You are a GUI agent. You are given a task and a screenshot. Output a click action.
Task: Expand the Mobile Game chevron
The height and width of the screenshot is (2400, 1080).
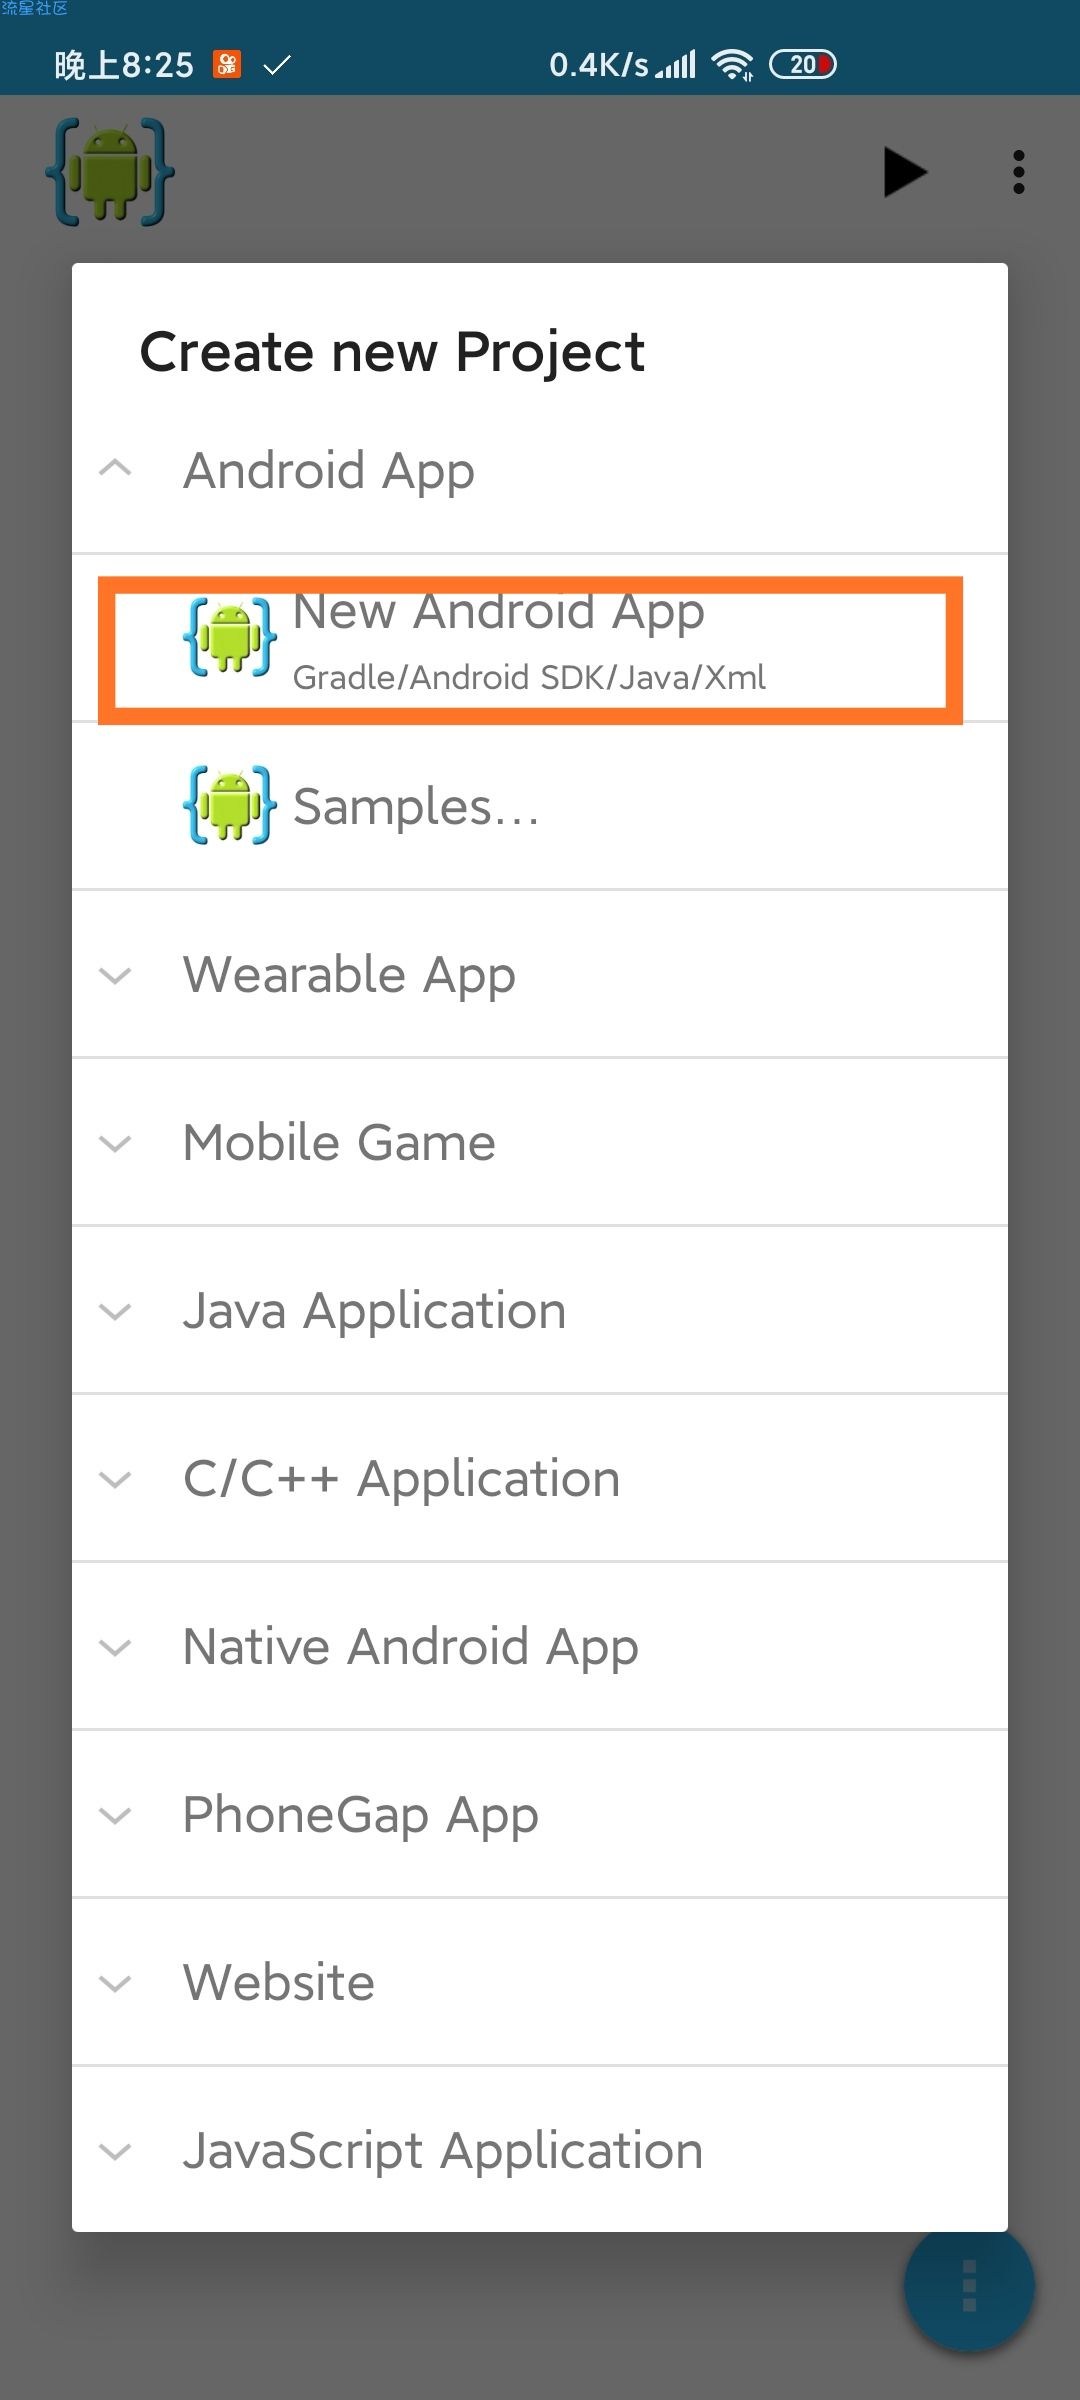click(116, 1143)
